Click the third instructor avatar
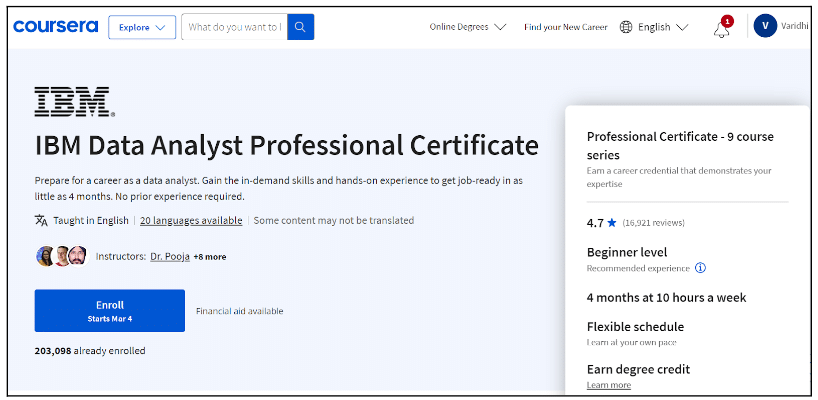 tap(78, 256)
